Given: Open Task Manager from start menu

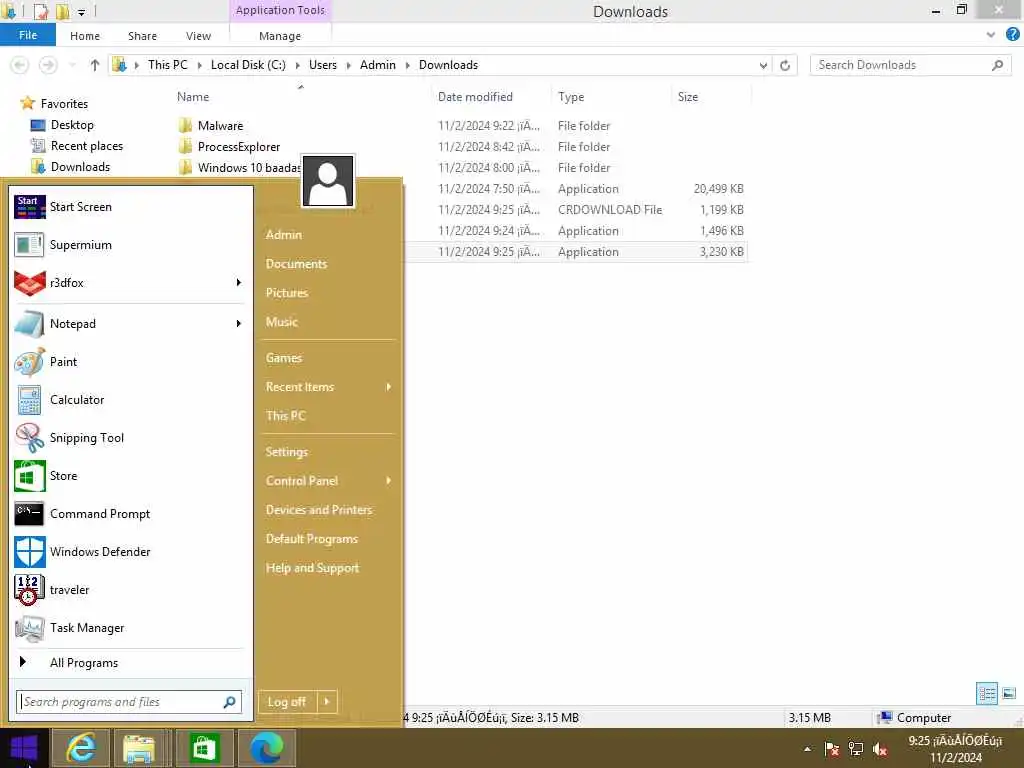Looking at the screenshot, I should 131,628.
